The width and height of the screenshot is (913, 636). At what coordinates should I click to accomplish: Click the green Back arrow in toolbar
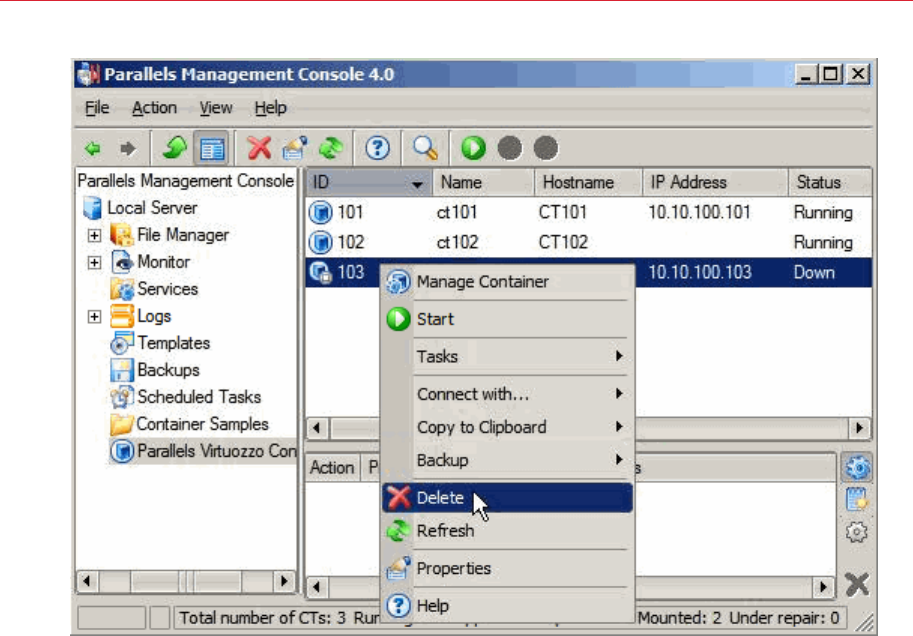pyautogui.click(x=93, y=149)
